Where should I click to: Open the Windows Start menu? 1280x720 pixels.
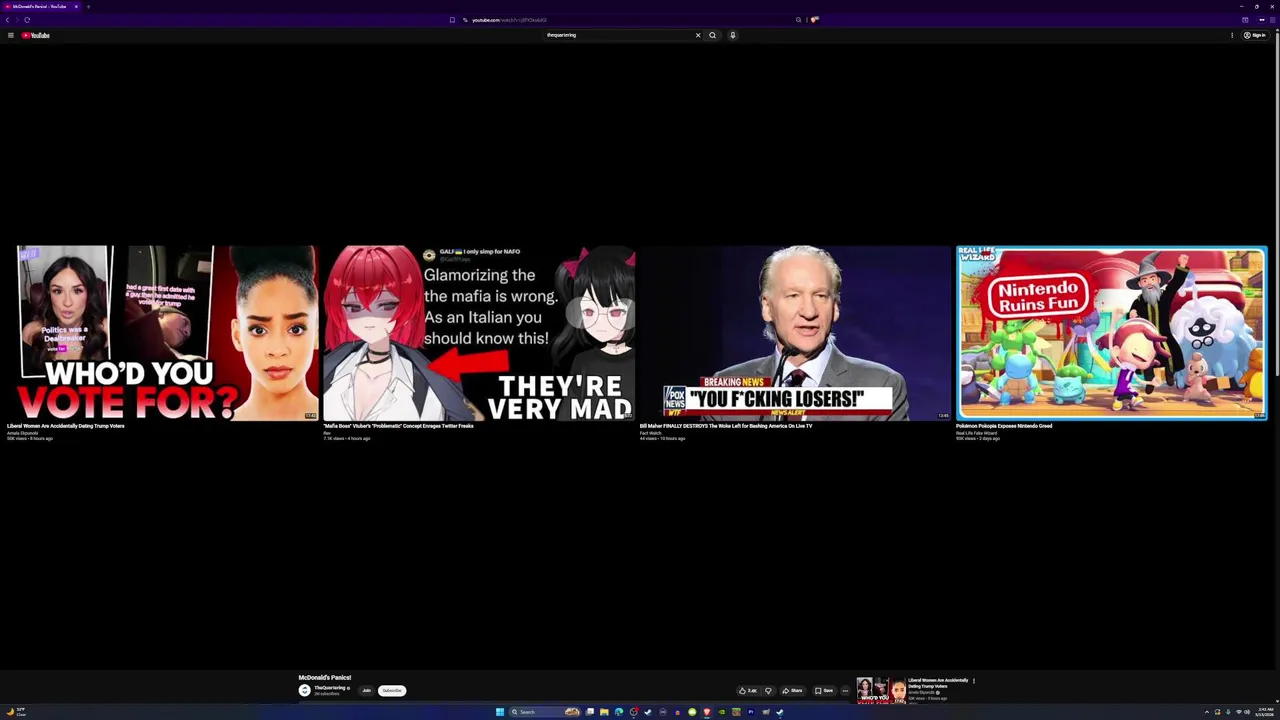pos(500,712)
